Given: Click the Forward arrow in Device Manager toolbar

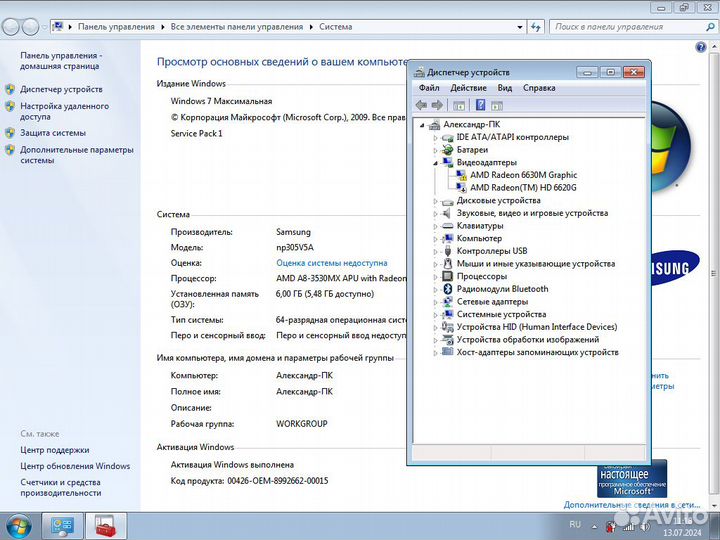Looking at the screenshot, I should coord(437,106).
